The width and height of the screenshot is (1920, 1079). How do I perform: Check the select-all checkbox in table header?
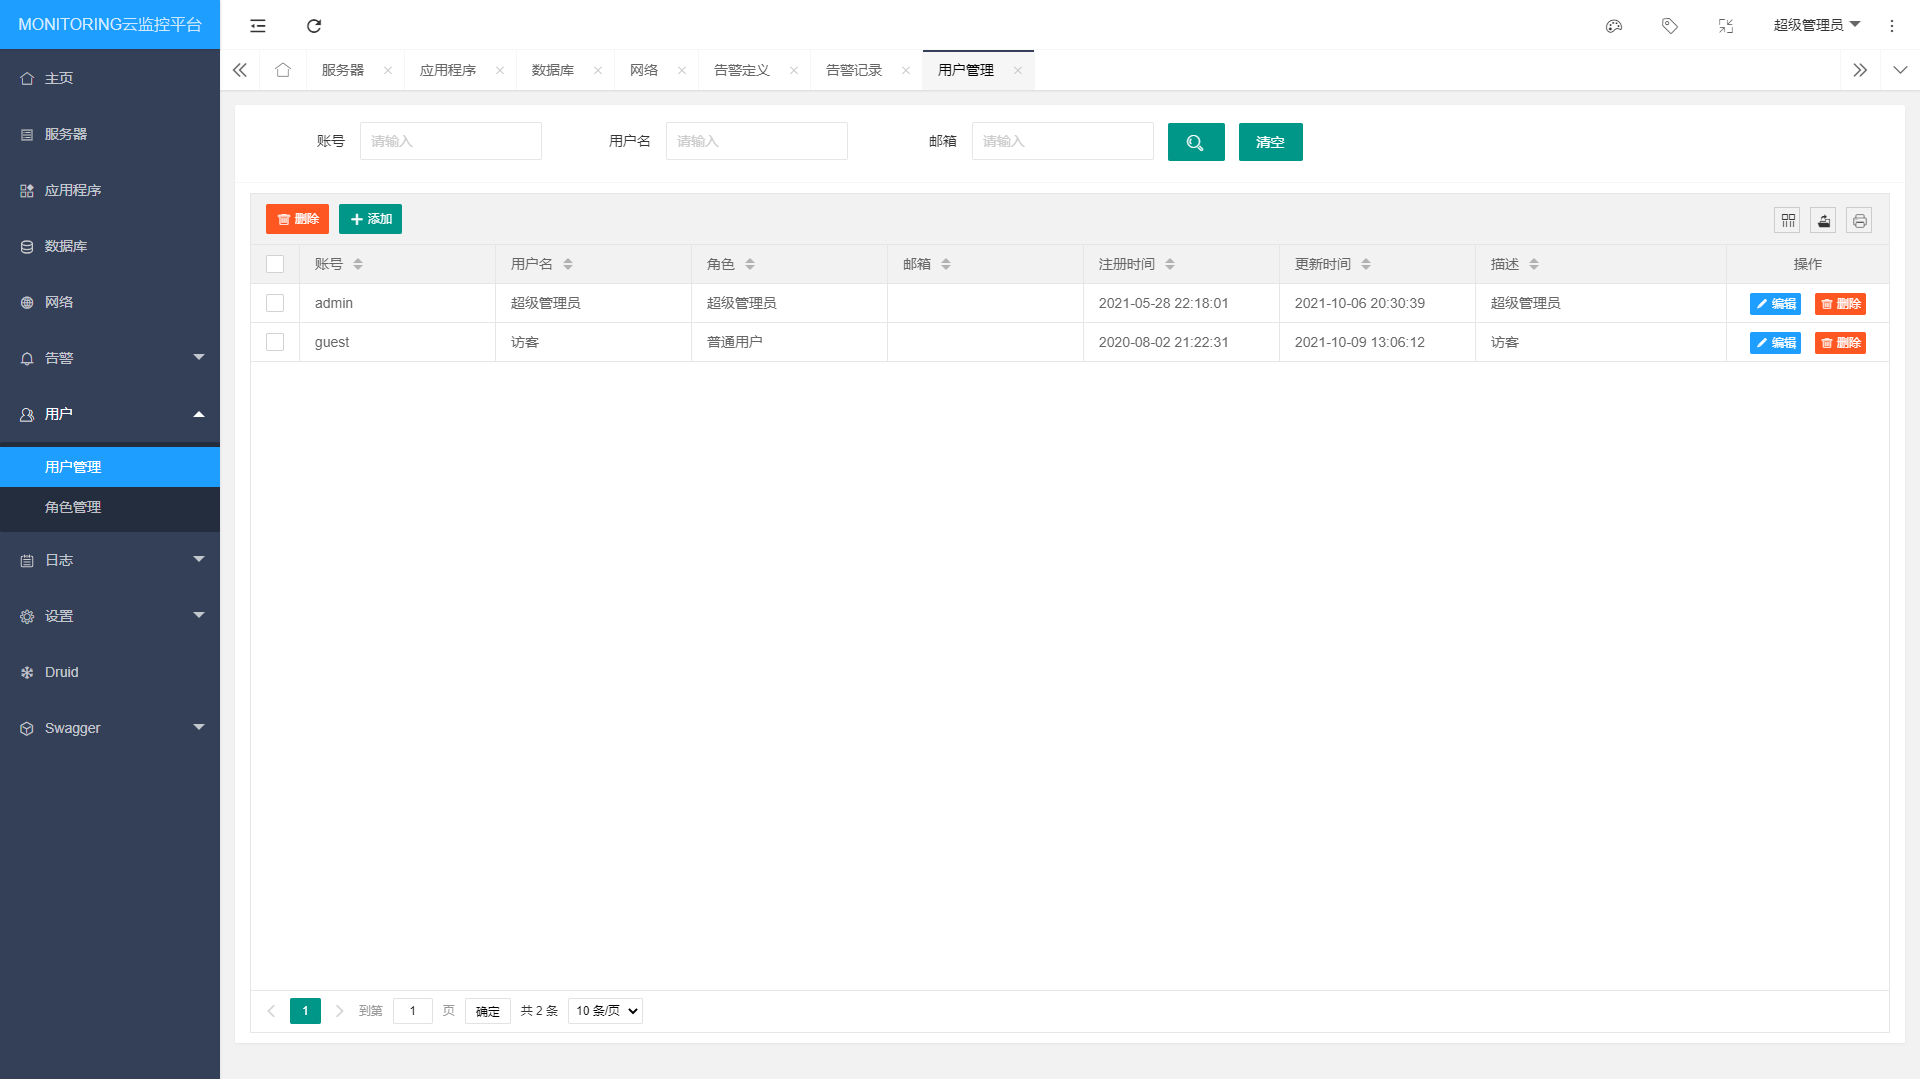275,263
